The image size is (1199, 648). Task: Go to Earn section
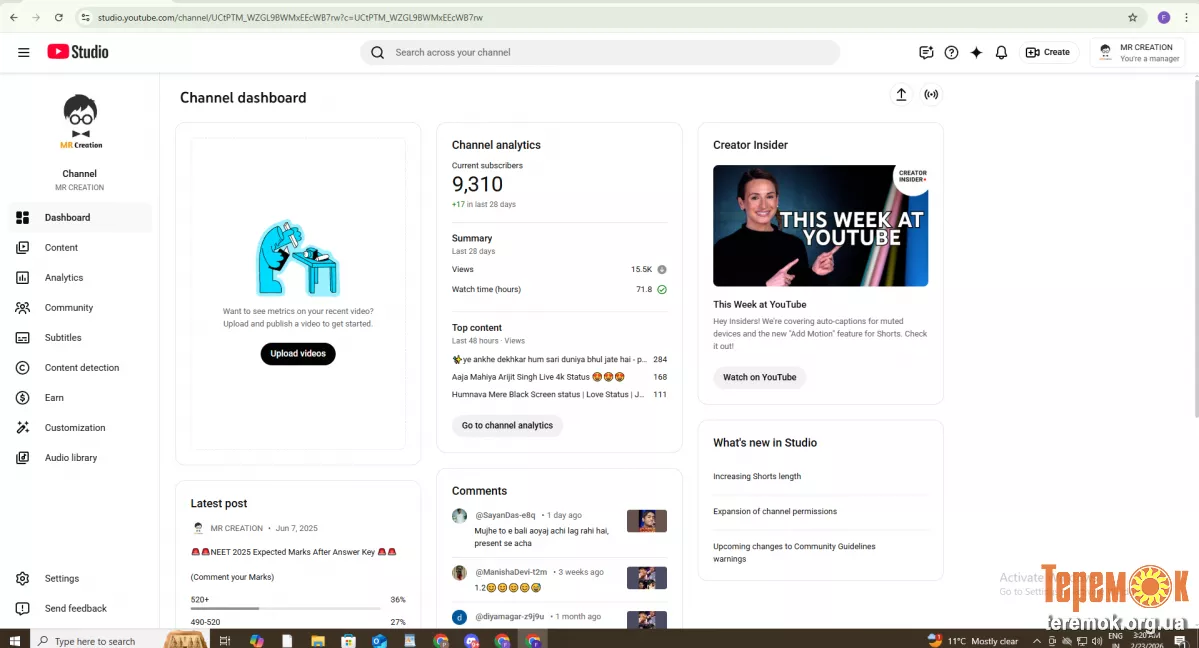click(x=54, y=397)
